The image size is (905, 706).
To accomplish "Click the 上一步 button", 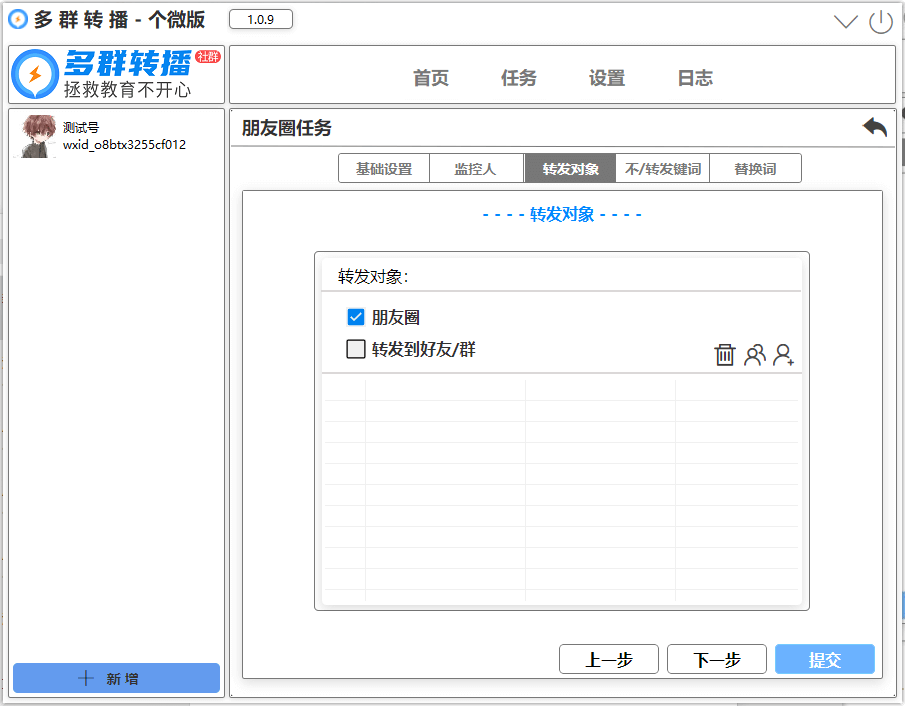I will (608, 659).
